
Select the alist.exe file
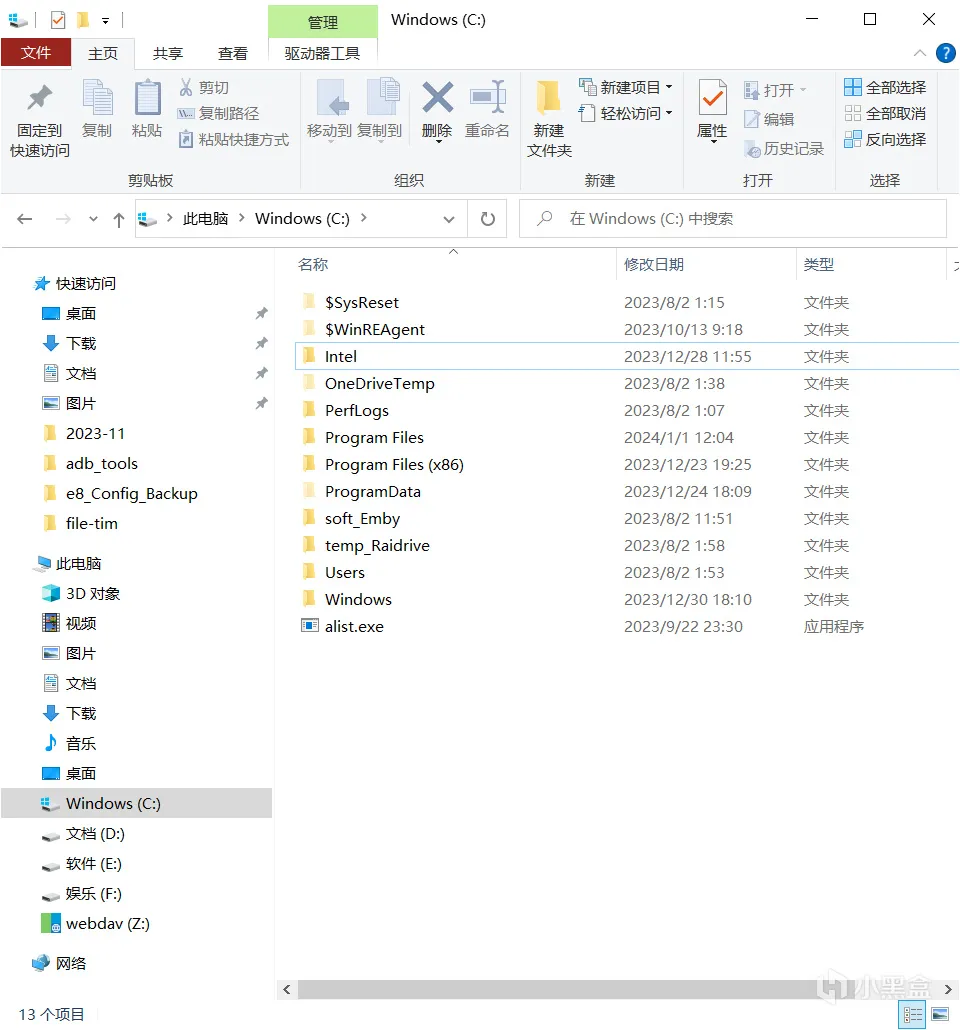coord(354,627)
